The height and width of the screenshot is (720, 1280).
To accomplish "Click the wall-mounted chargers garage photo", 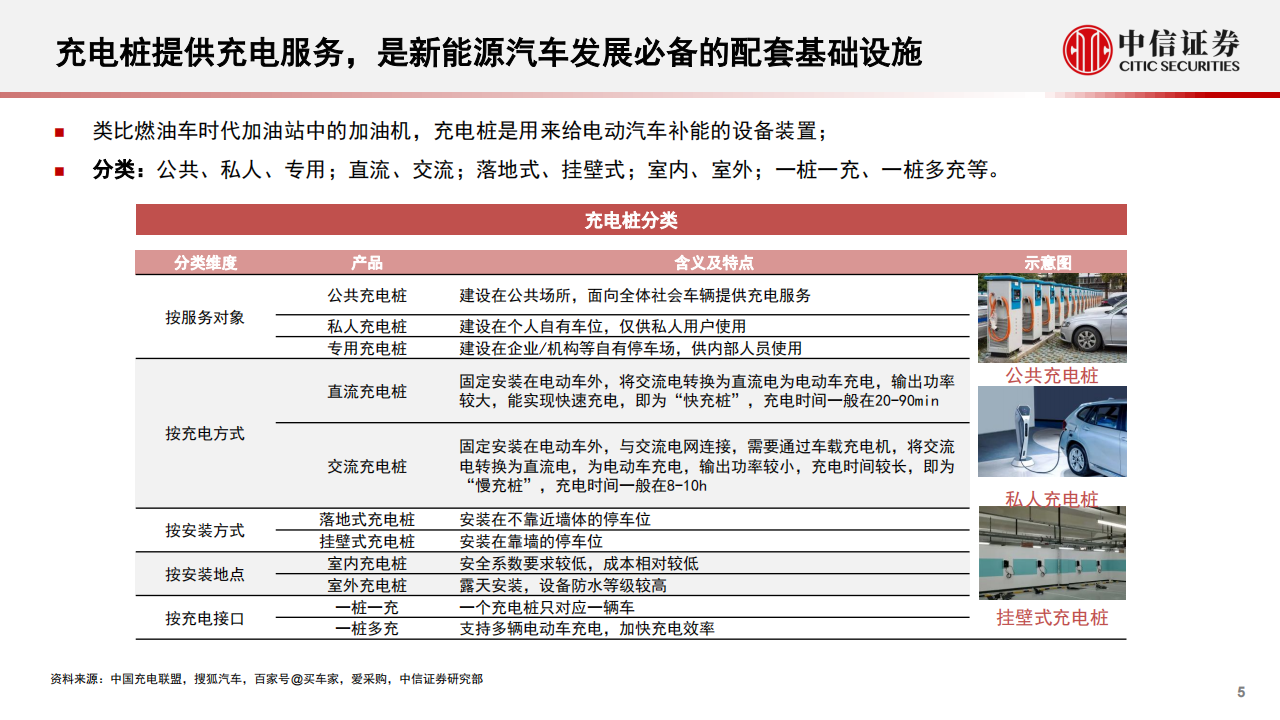I will pos(1052,553).
